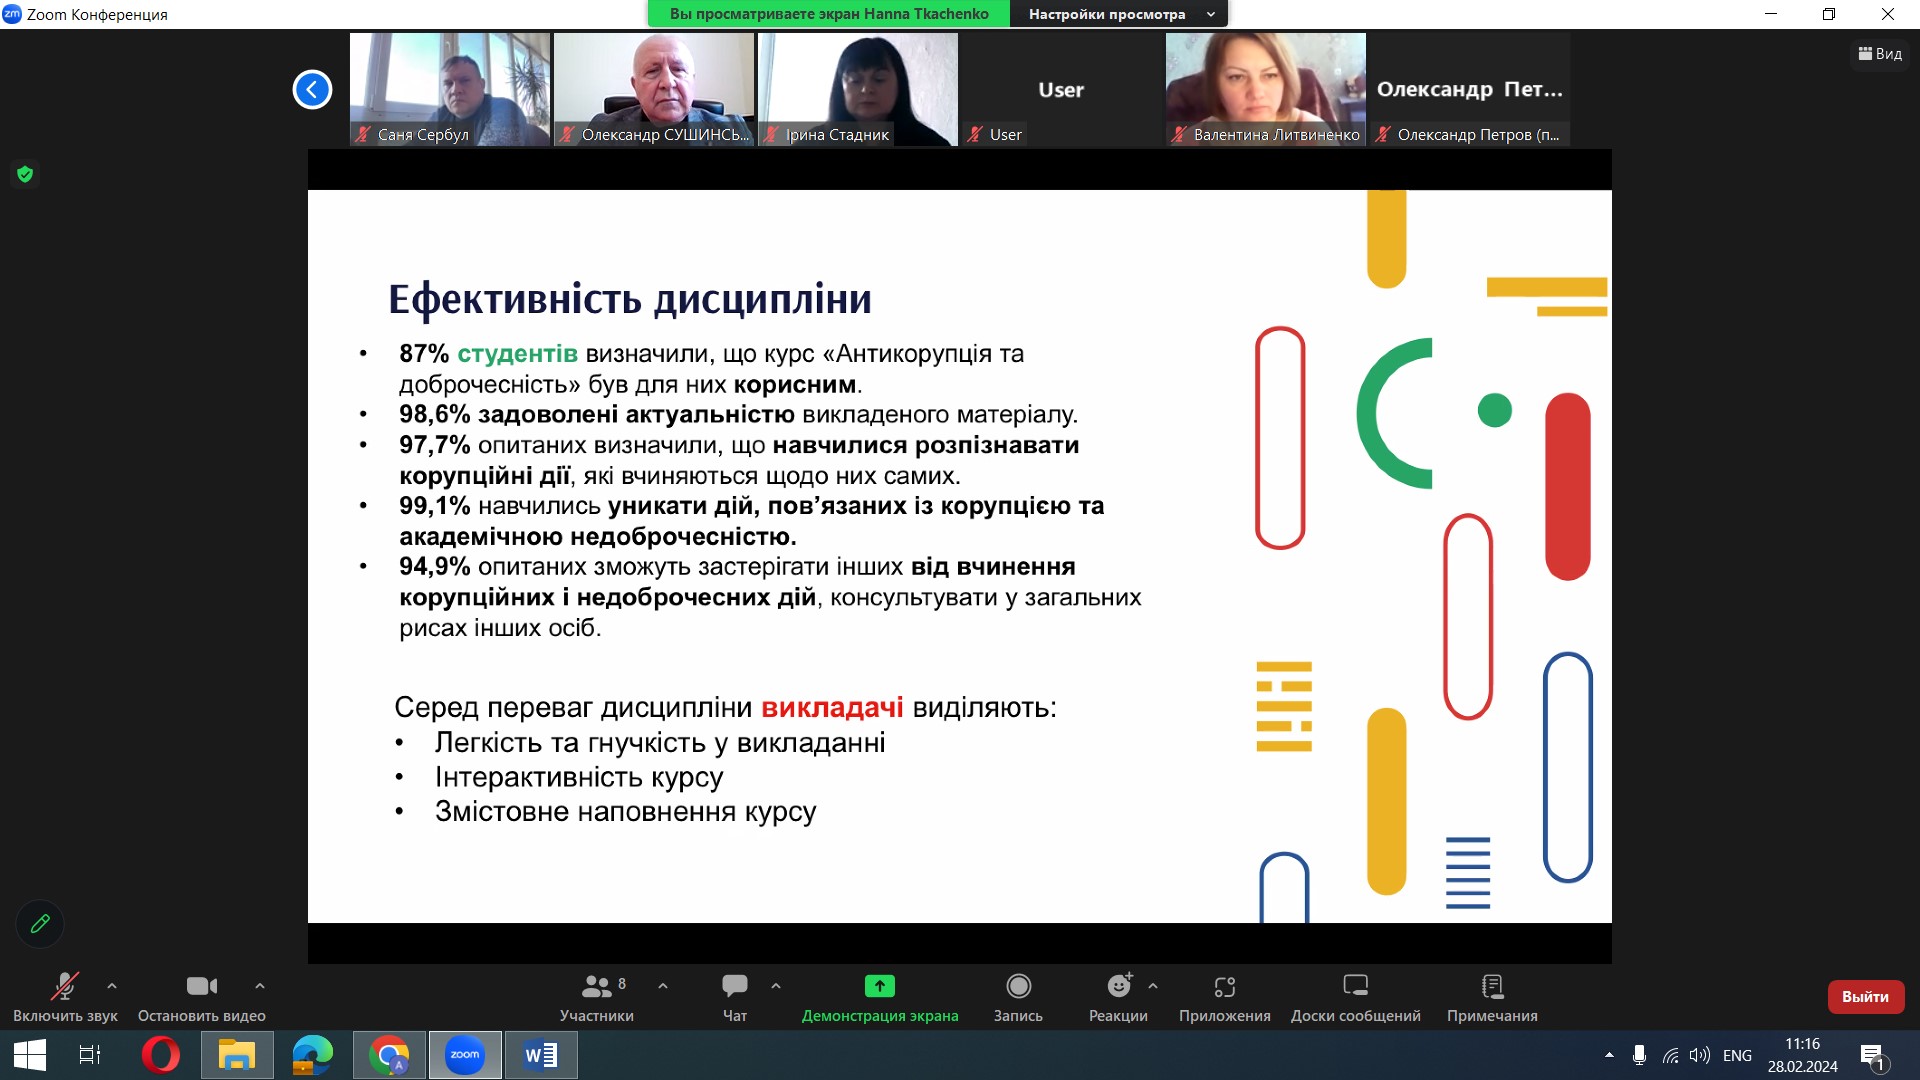This screenshot has height=1080, width=1920.
Task: Click the green Share Screen icon
Action: tap(879, 987)
